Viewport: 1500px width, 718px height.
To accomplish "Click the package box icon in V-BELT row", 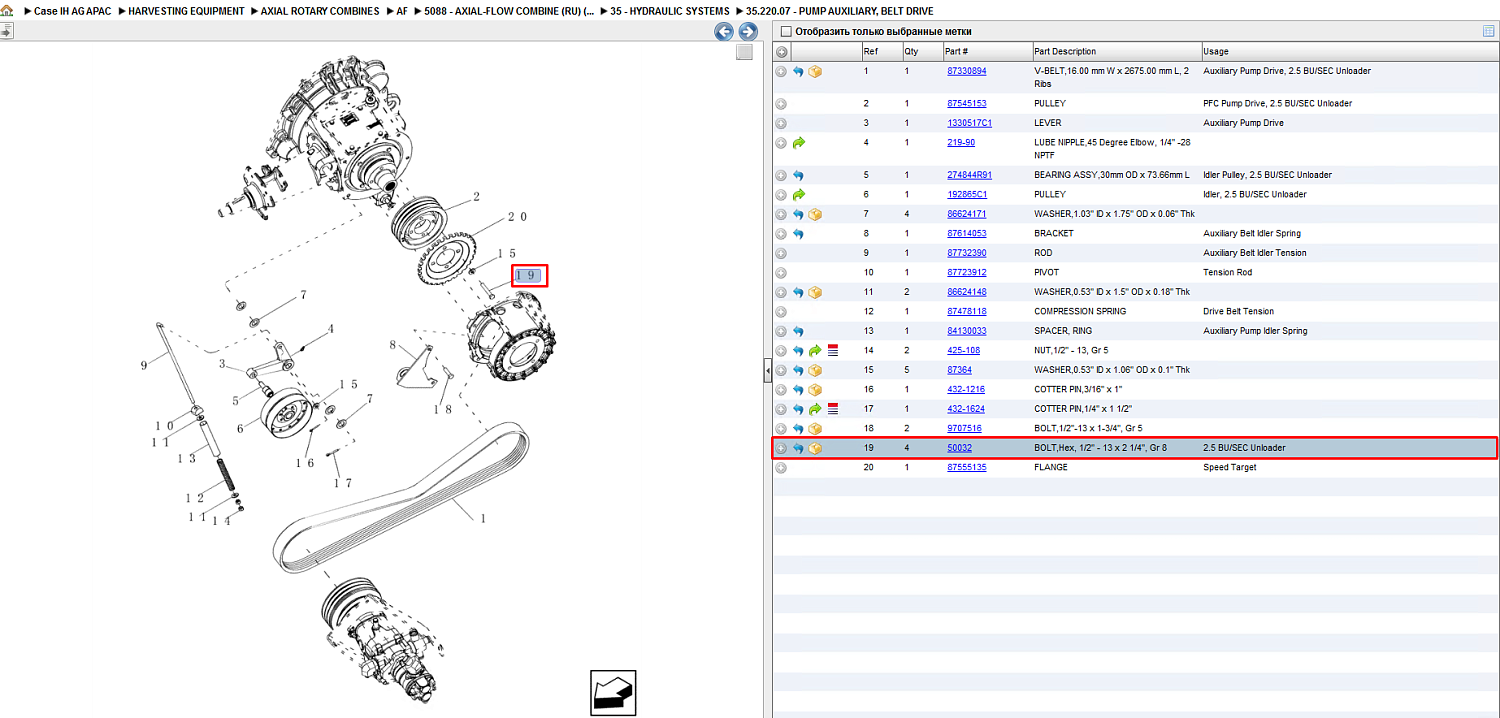I will coord(815,72).
